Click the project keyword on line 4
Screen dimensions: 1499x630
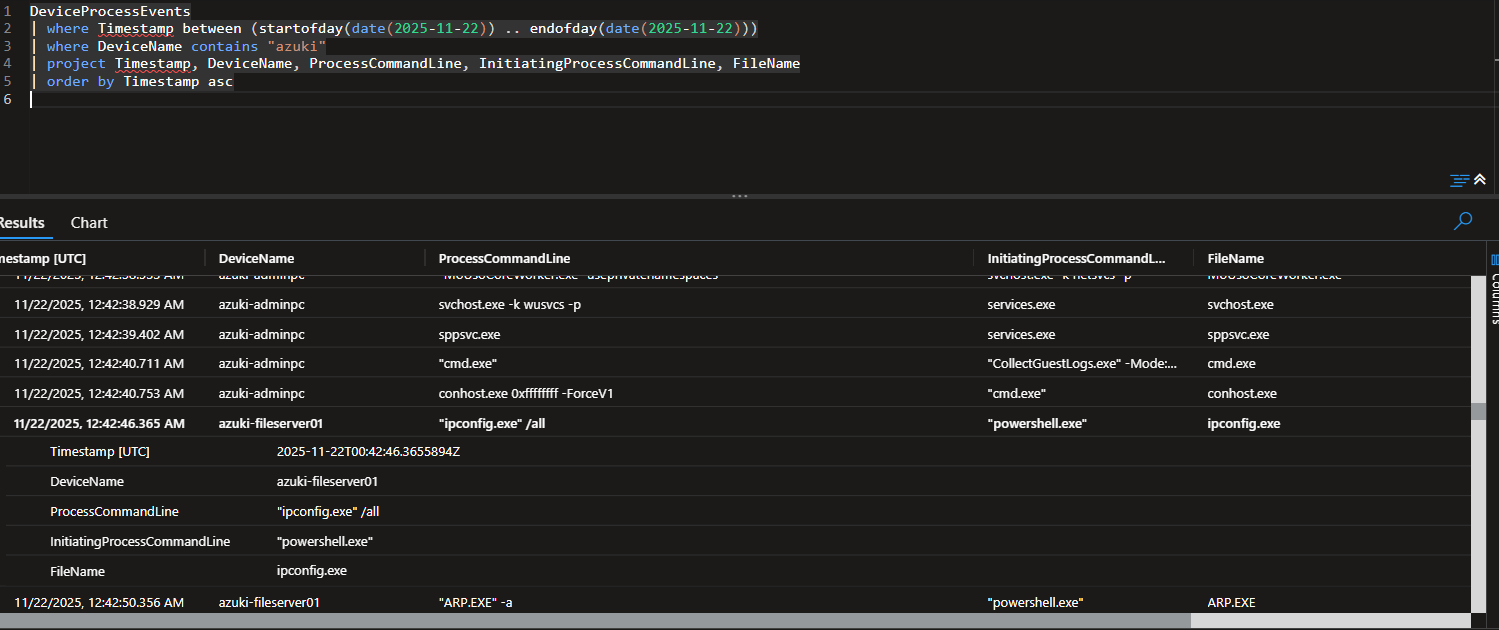point(76,63)
